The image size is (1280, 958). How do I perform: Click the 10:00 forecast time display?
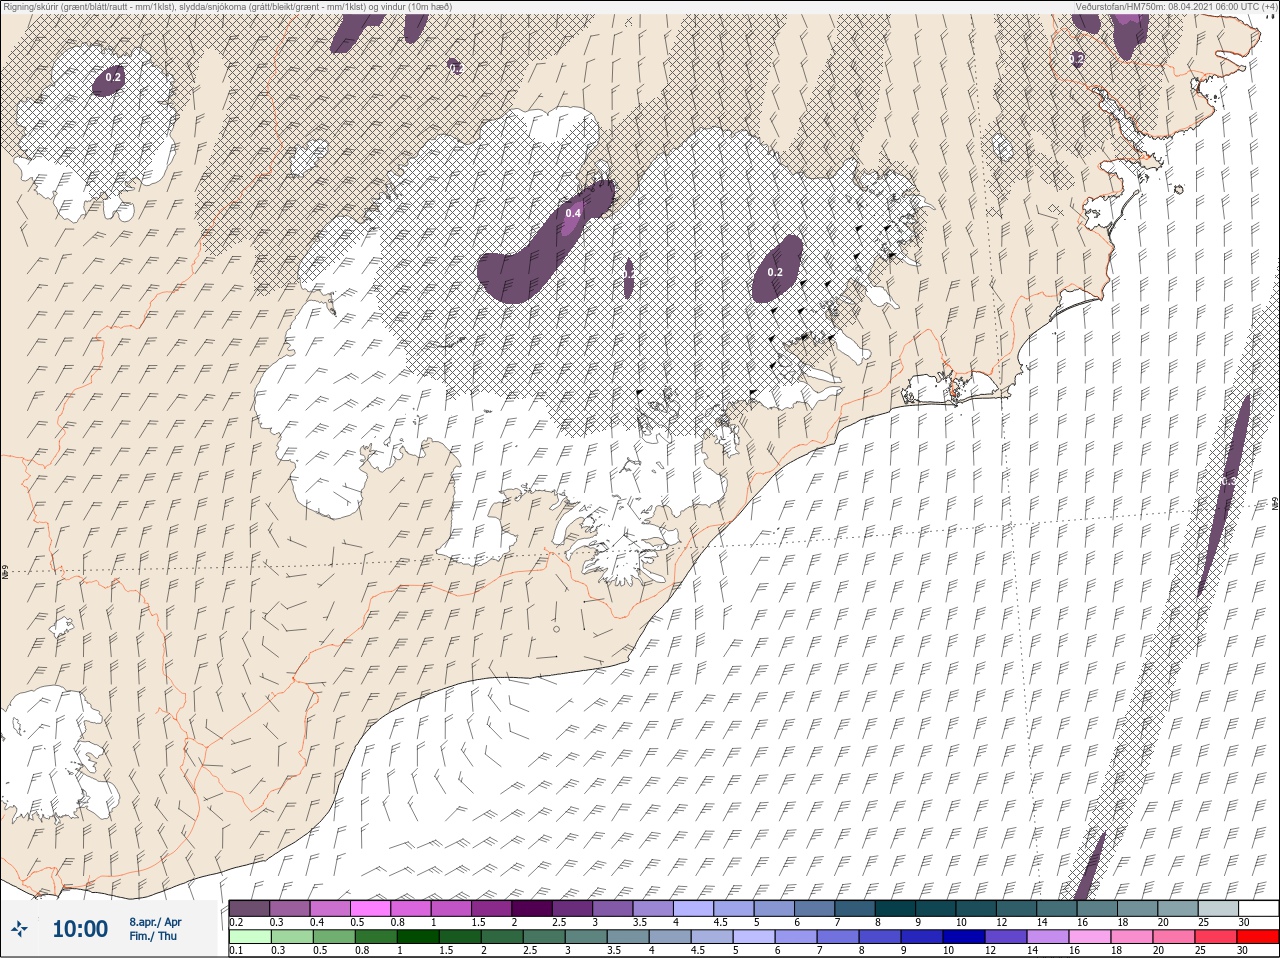[80, 929]
